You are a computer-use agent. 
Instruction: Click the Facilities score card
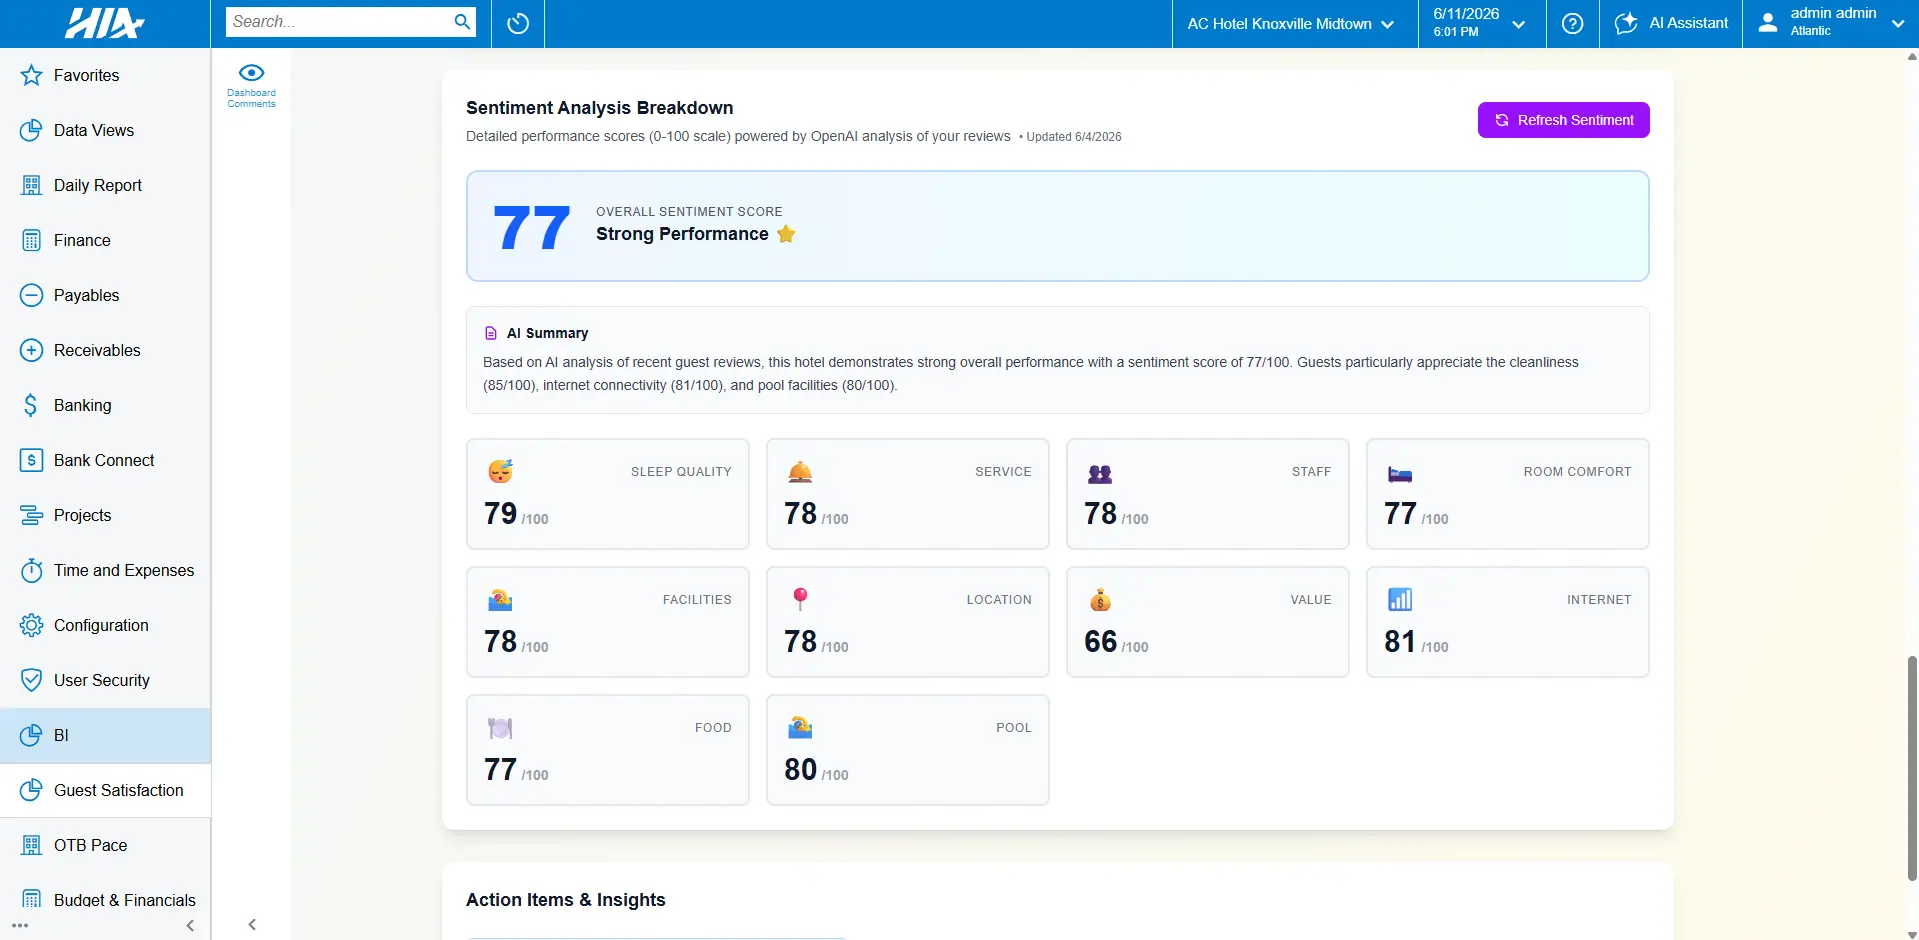(607, 622)
